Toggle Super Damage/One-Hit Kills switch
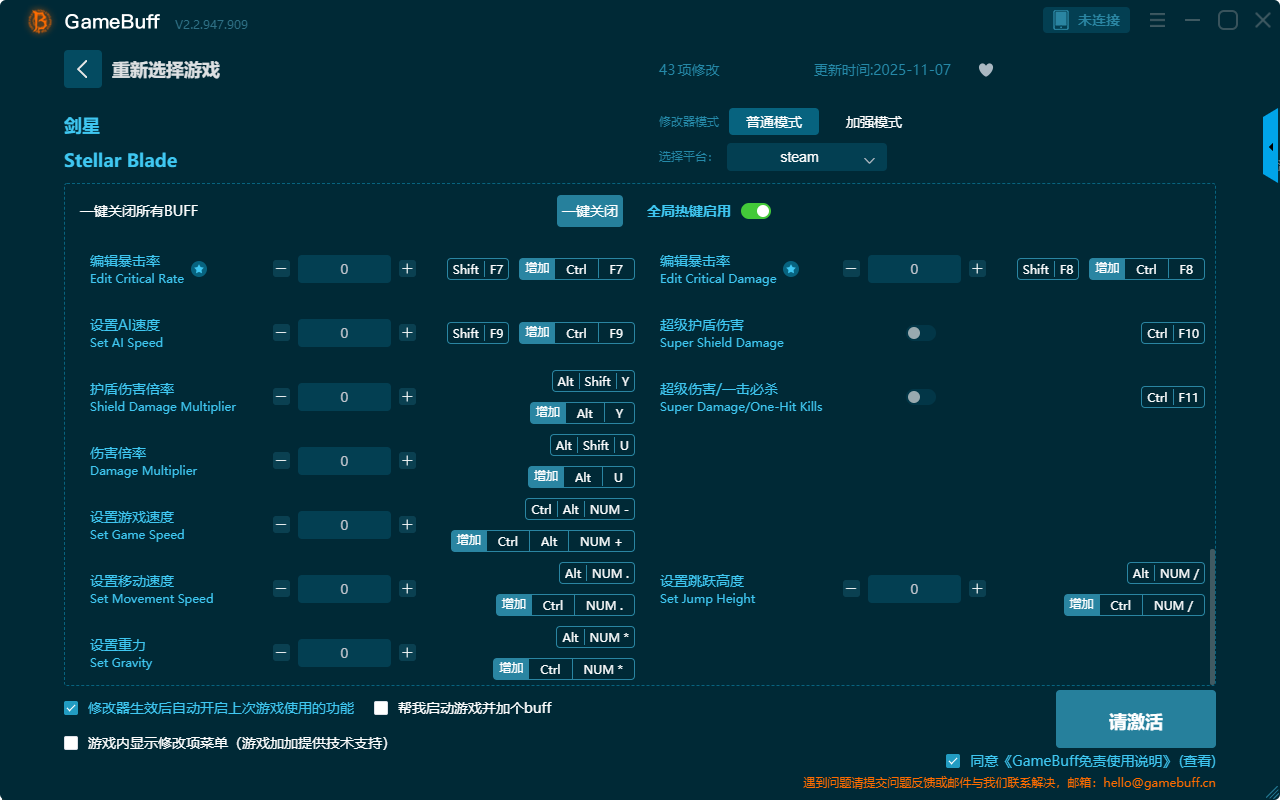The height and width of the screenshot is (800, 1280). (920, 397)
